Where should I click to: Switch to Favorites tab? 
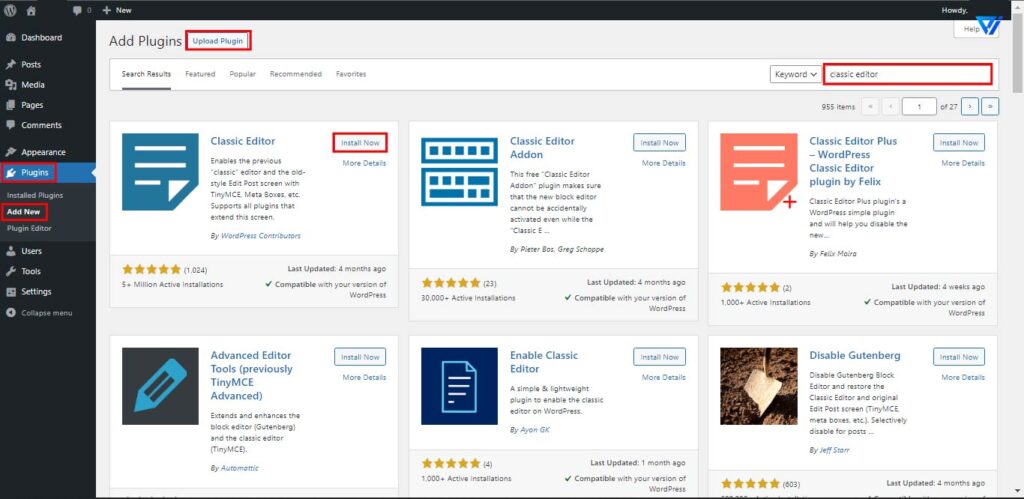[351, 74]
